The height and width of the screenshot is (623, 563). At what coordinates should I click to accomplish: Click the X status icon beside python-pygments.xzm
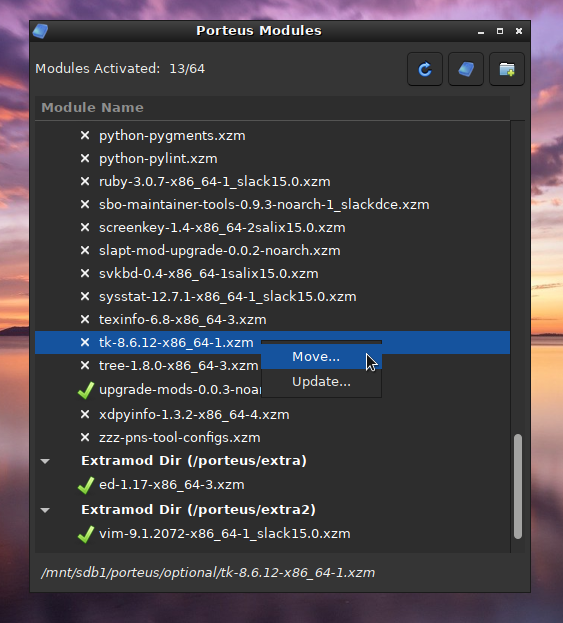point(85,135)
